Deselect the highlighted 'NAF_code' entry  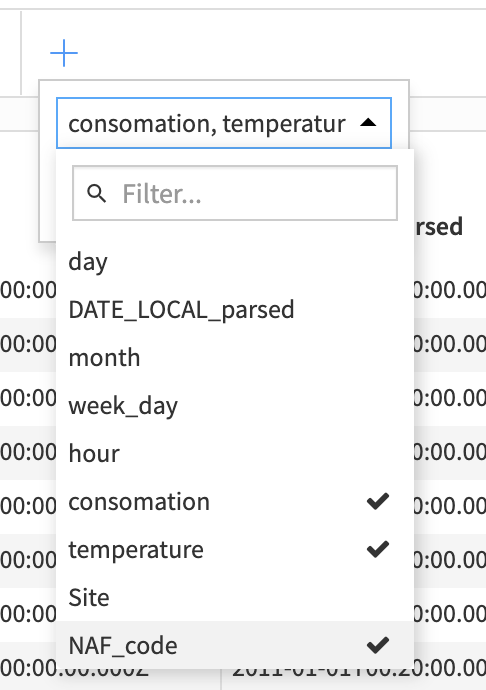click(235, 646)
